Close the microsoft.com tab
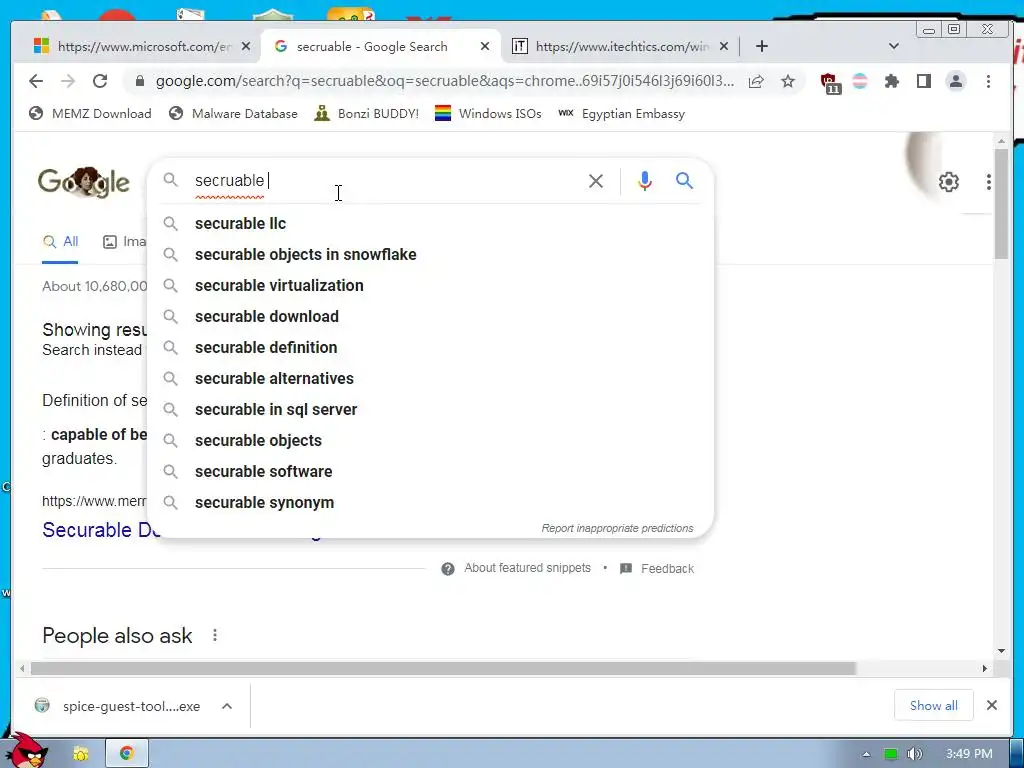This screenshot has height=768, width=1024. [x=246, y=46]
